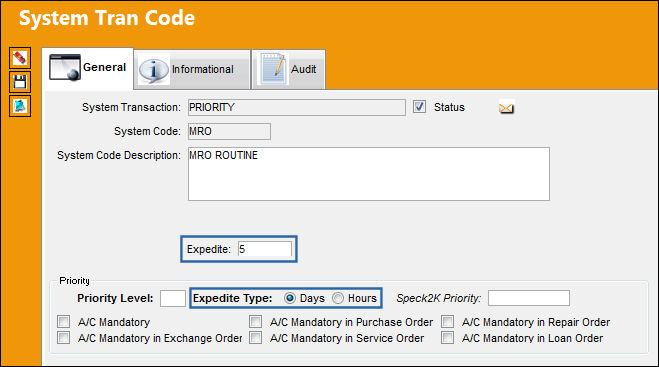Viewport: 659px width, 367px height.
Task: Click the Expedite value field
Action: coord(265,249)
